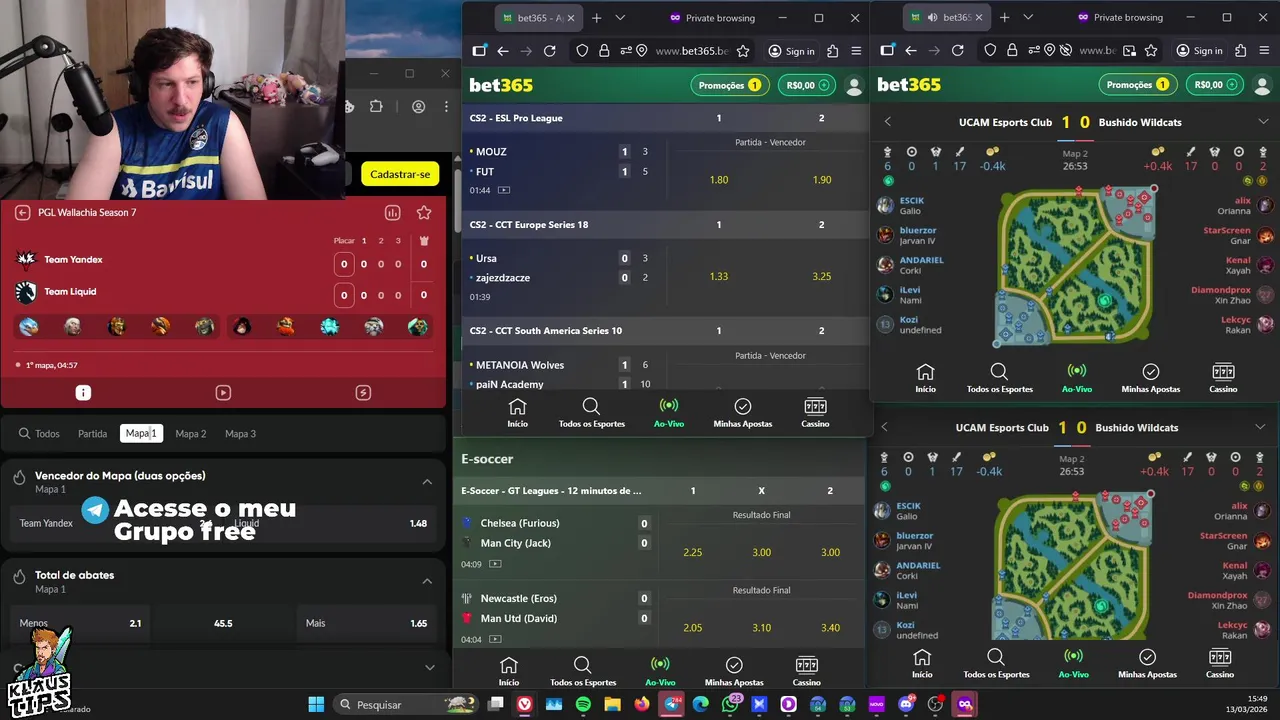Go back in the left bet365 browser
The image size is (1280, 720).
tap(503, 51)
